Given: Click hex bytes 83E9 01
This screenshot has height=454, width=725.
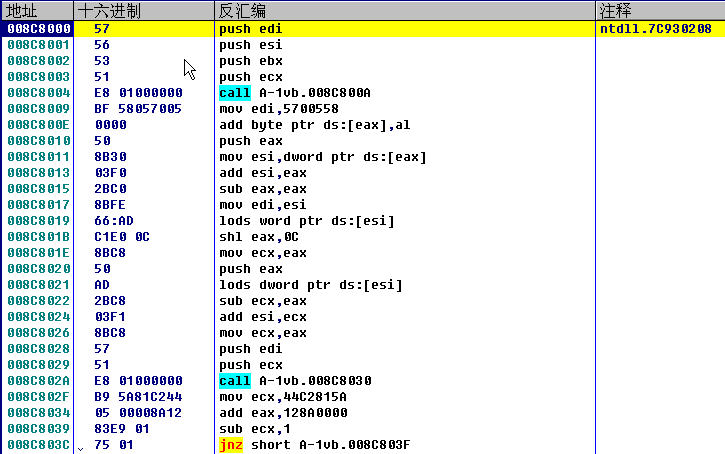Looking at the screenshot, I should click(122, 429).
